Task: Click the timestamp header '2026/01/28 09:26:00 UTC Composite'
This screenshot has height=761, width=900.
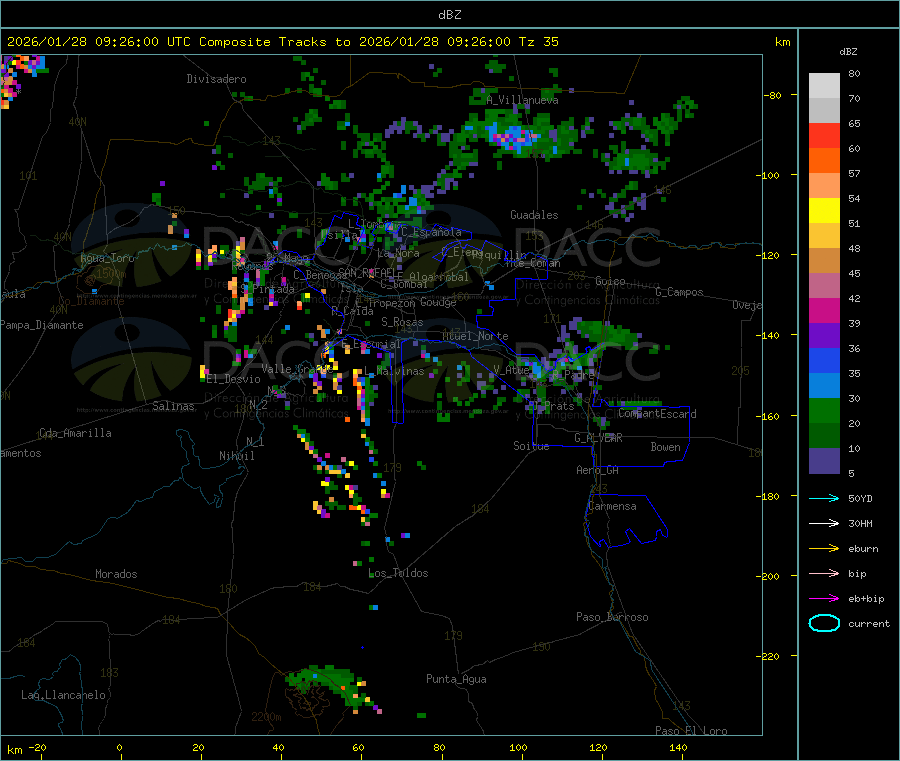Action: click(138, 42)
